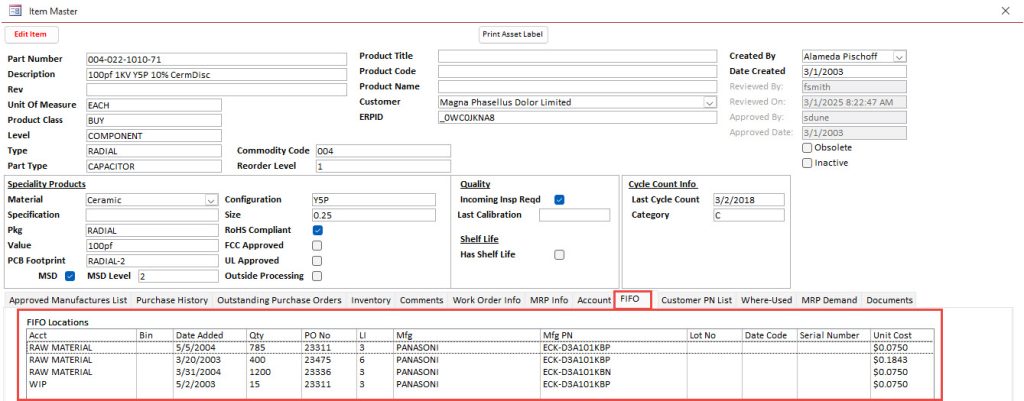This screenshot has width=1024, height=401.
Task: Open the Created By dropdown
Action: pyautogui.click(x=899, y=57)
